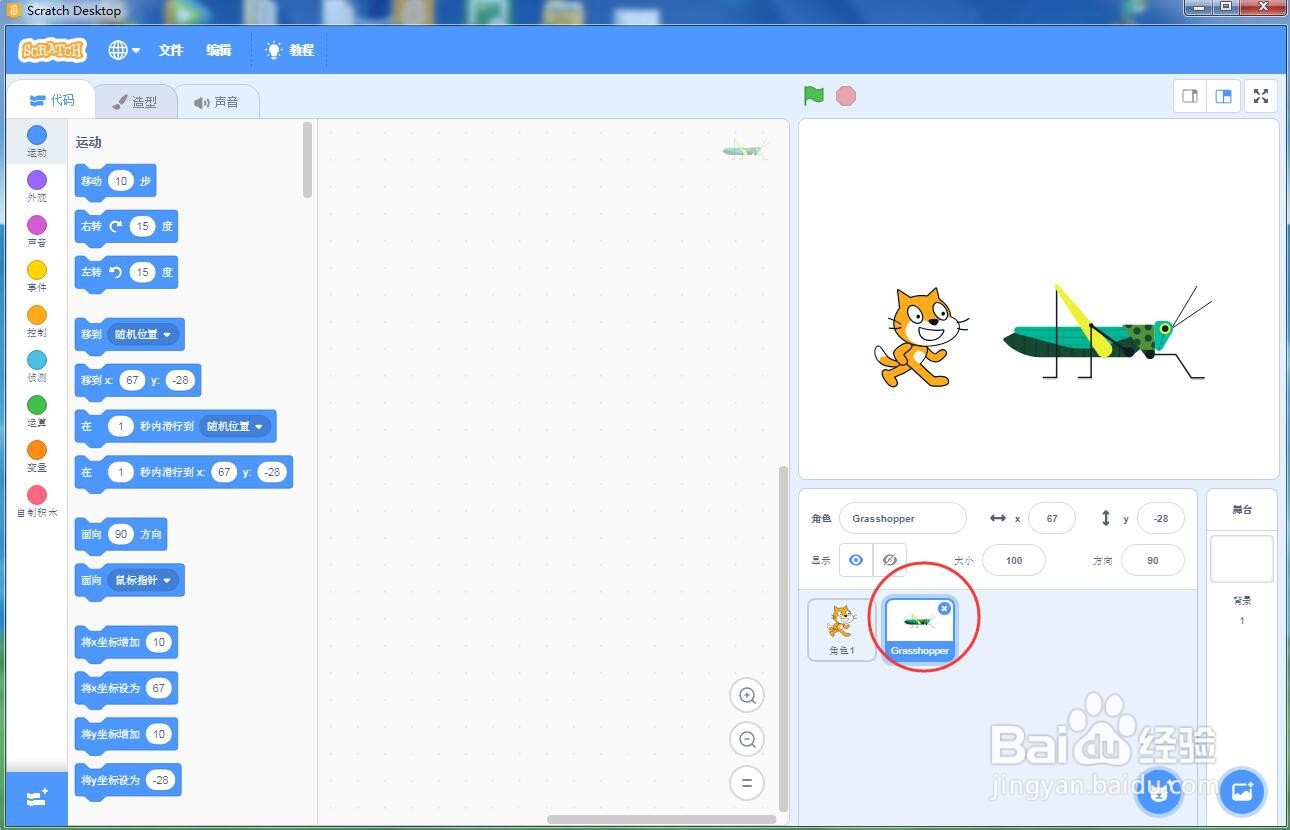Switch to the 代码 tab
The image size is (1290, 830).
(x=52, y=101)
